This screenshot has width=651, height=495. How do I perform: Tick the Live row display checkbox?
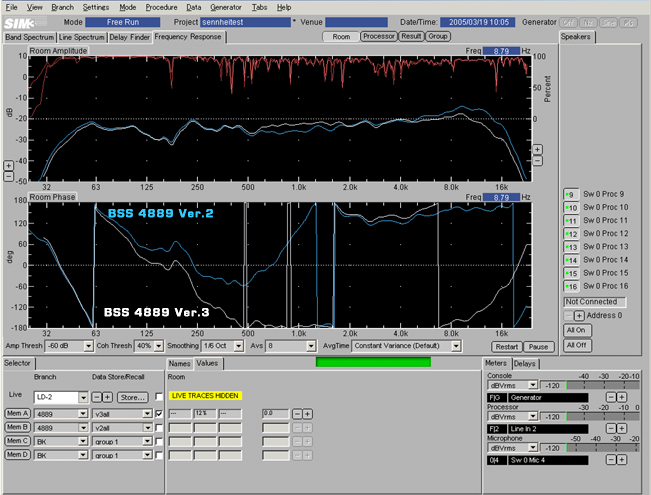tap(159, 397)
